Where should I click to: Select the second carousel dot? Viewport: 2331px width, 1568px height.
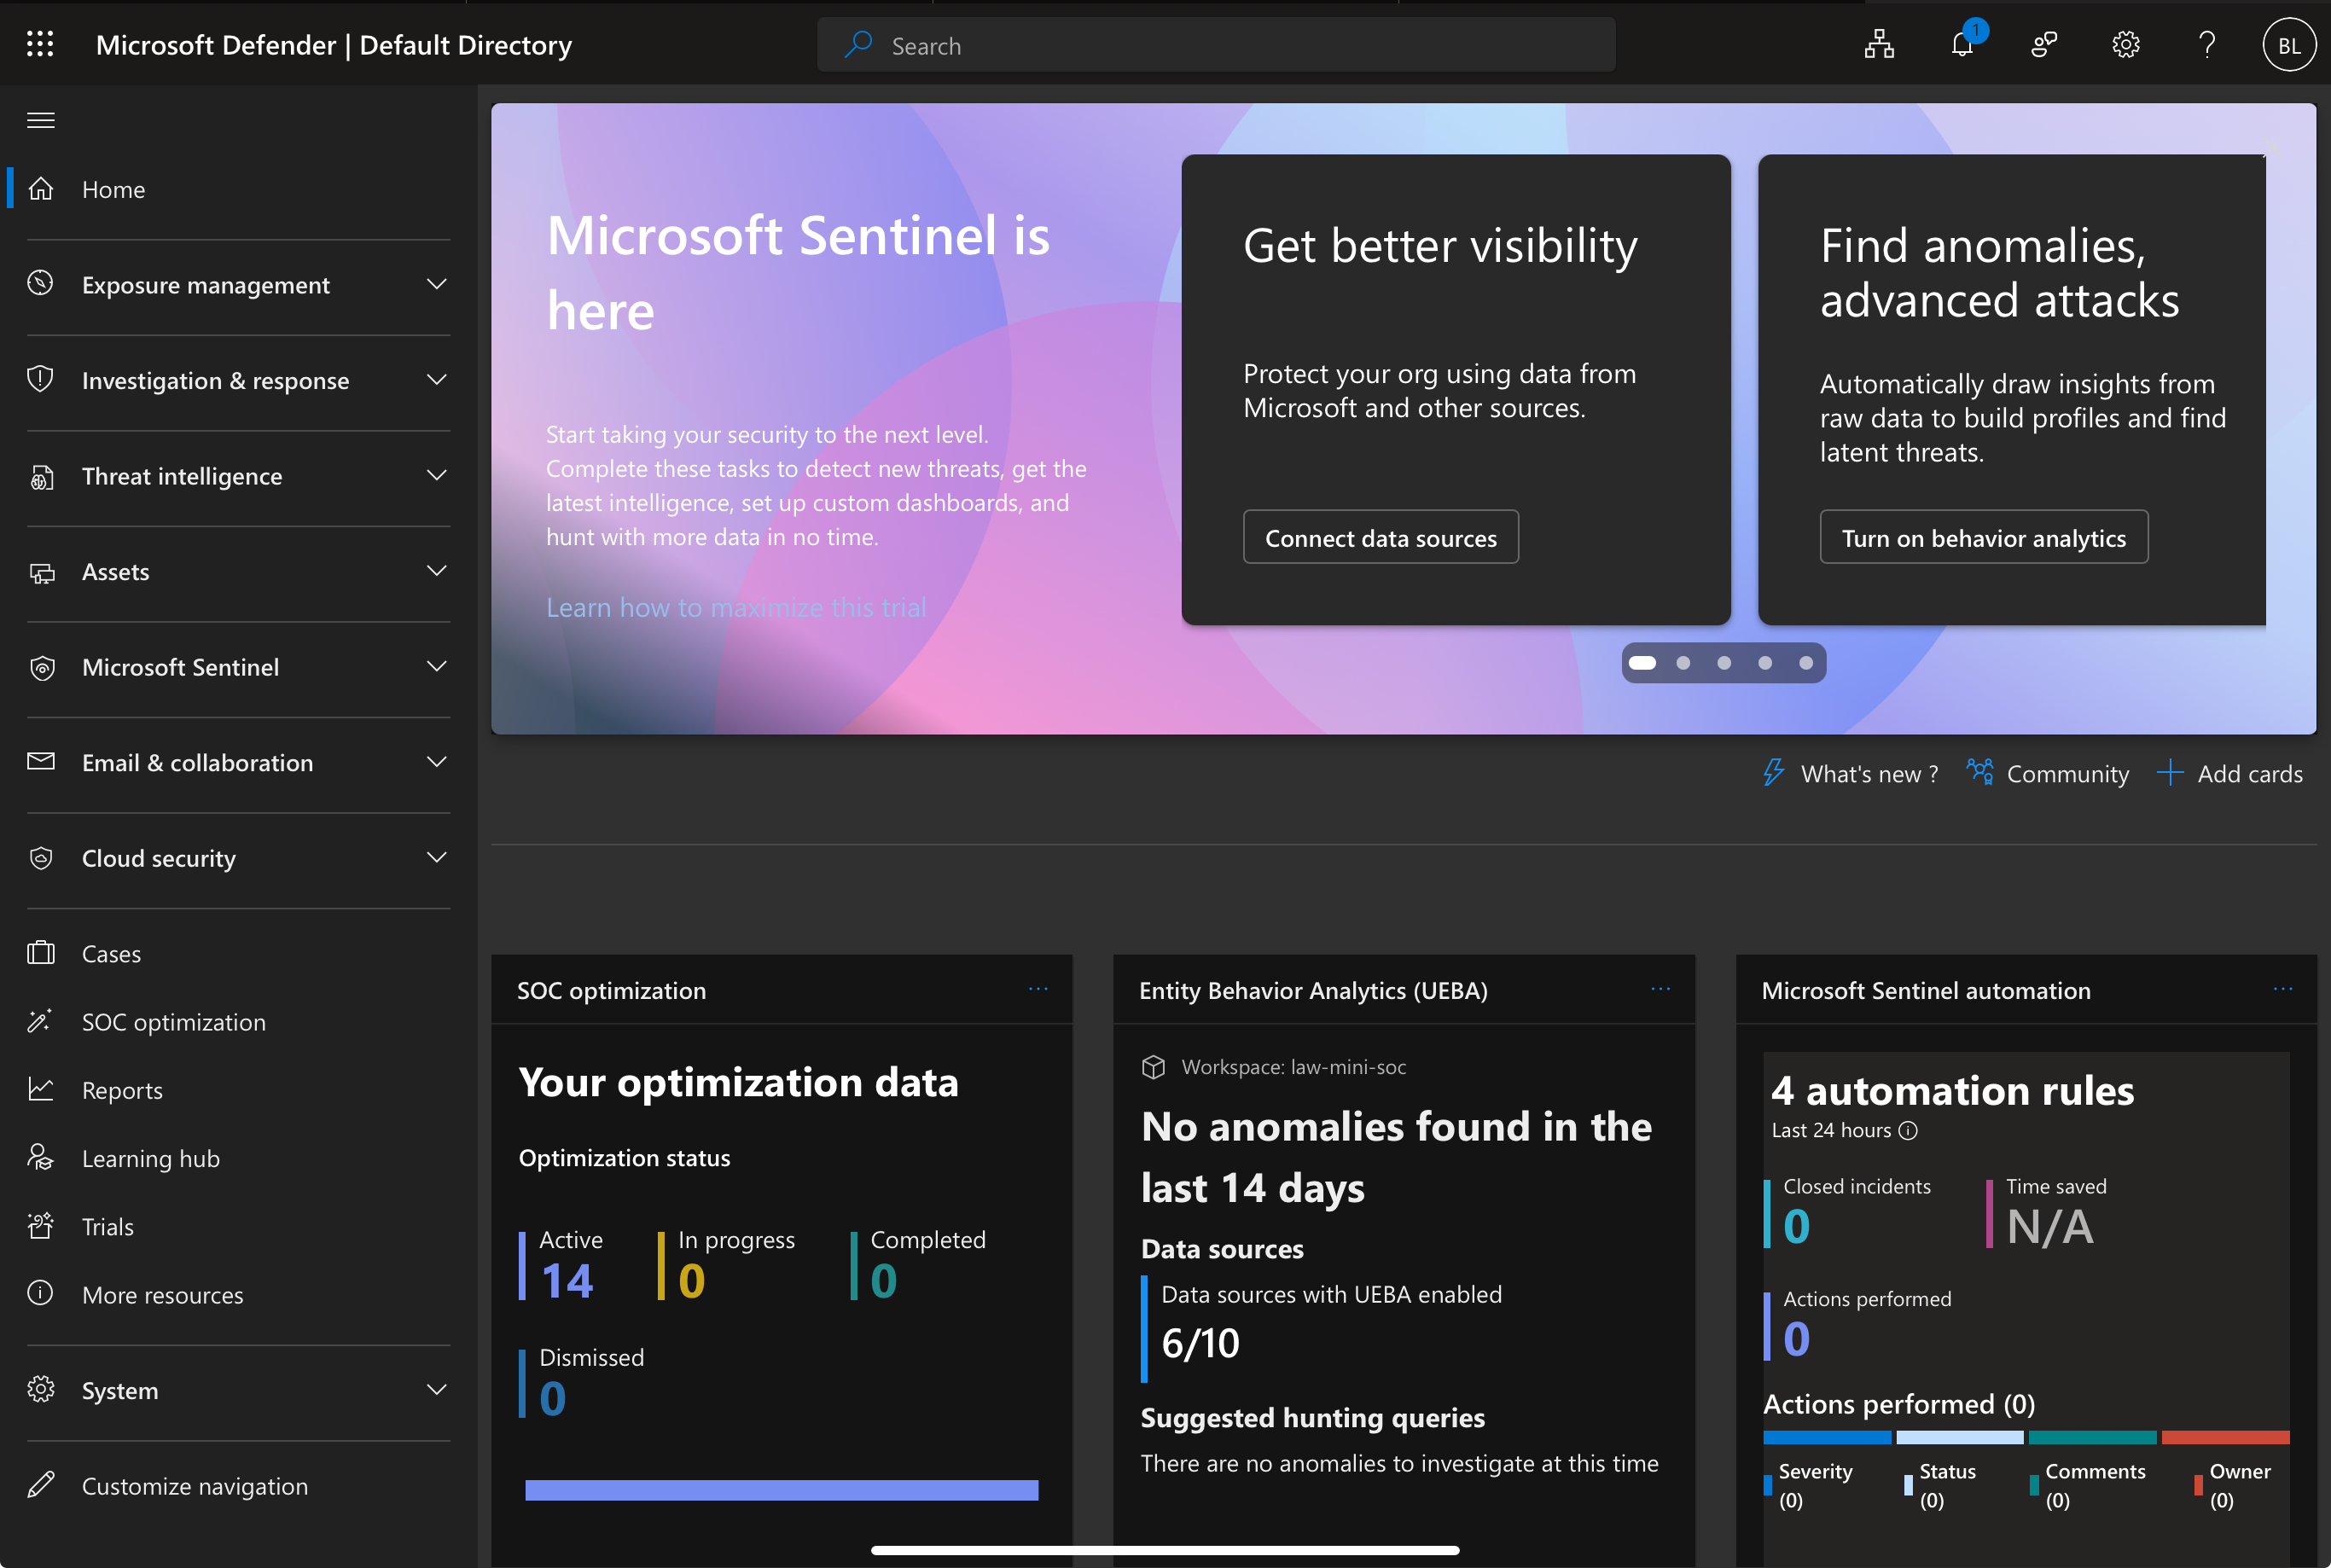(x=1683, y=663)
